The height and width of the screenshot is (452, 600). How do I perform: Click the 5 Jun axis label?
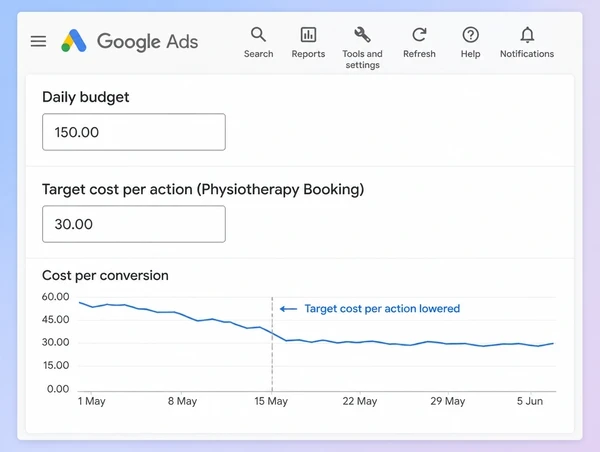(530, 401)
